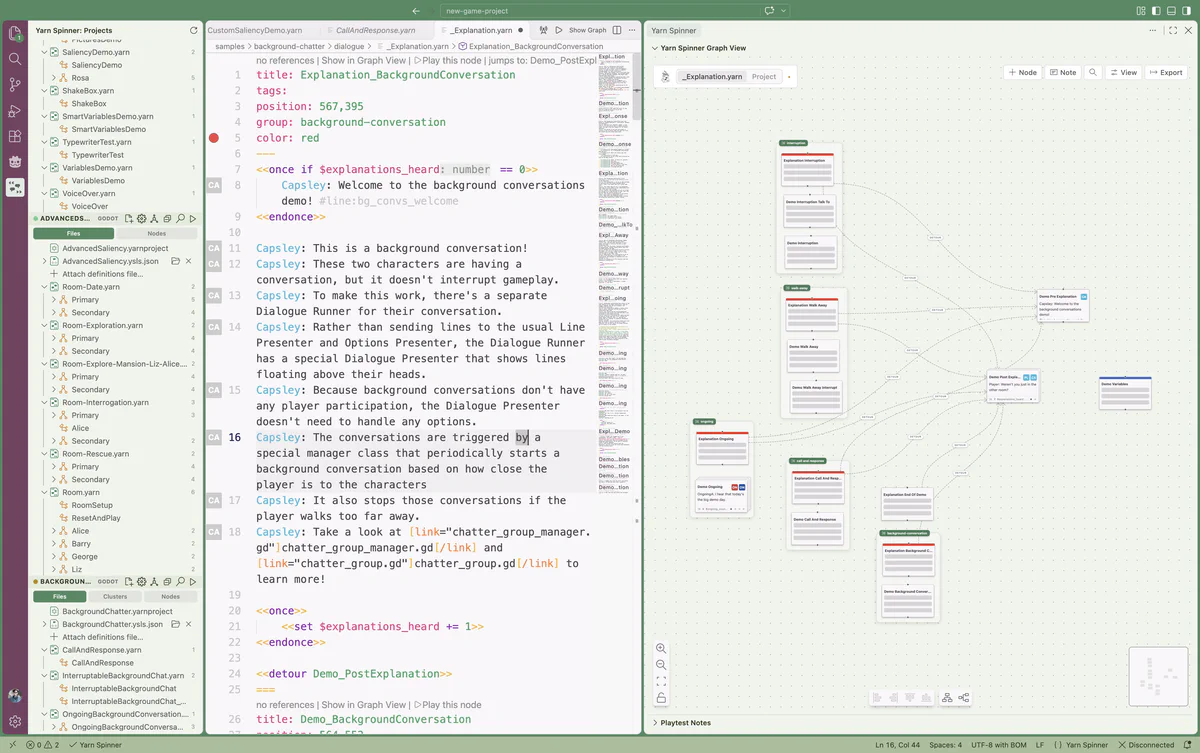Image resolution: width=1200 pixels, height=753 pixels.
Task: Open the Accounts avatar icon
Action: pos(15,695)
